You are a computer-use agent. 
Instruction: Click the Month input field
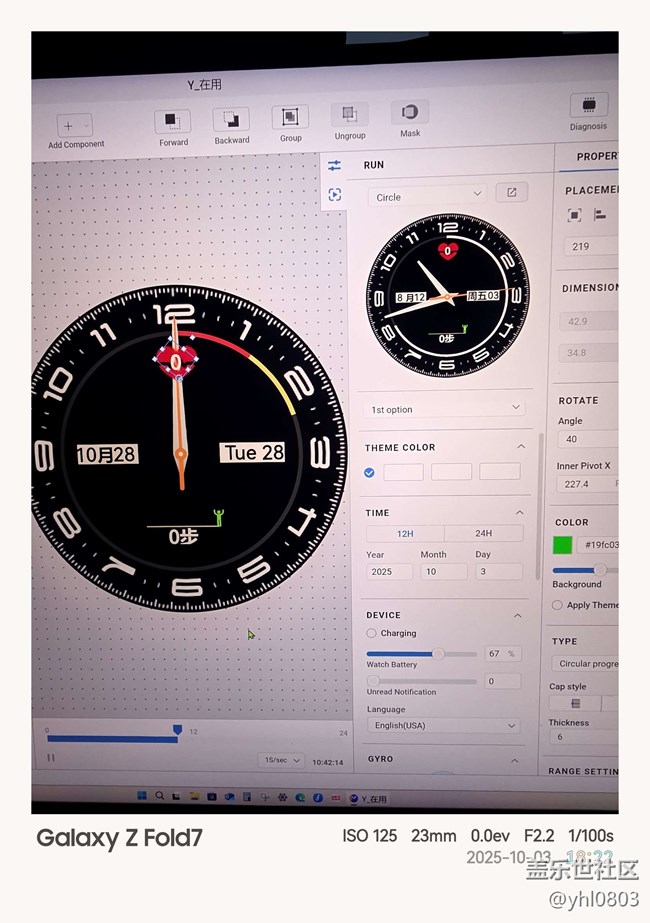click(443, 572)
